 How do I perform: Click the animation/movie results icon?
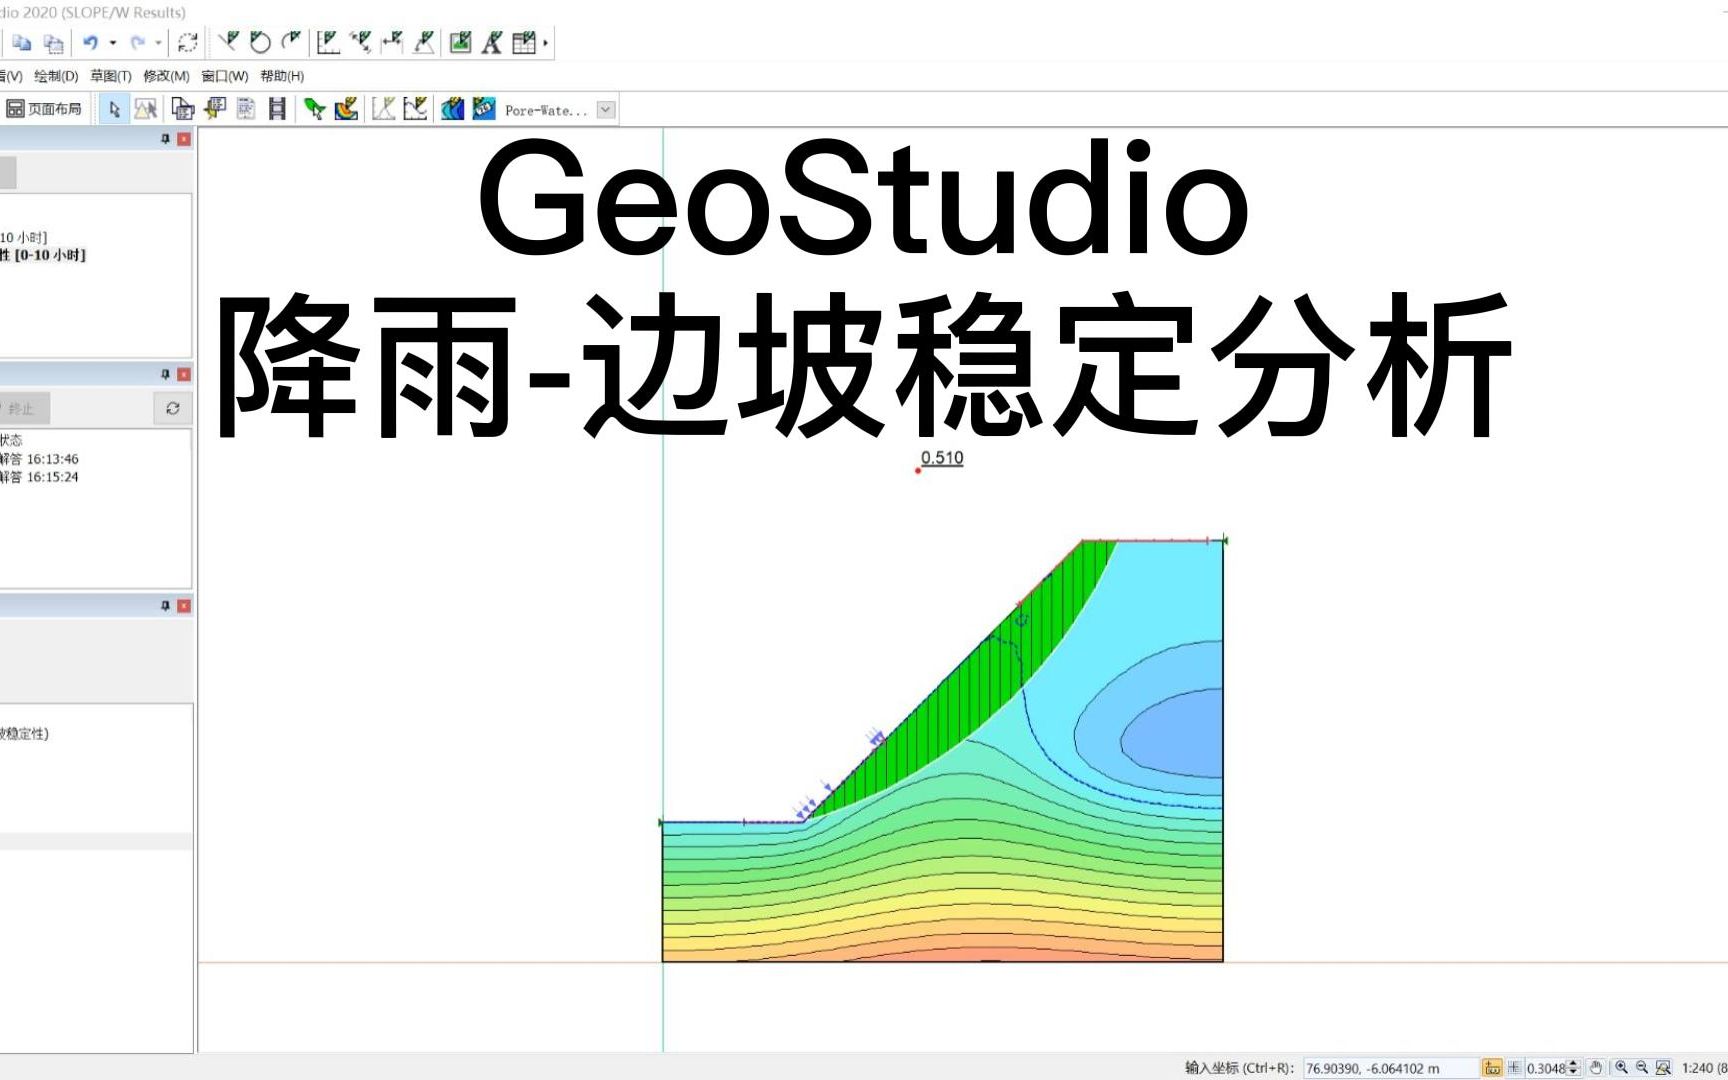[x=277, y=110]
